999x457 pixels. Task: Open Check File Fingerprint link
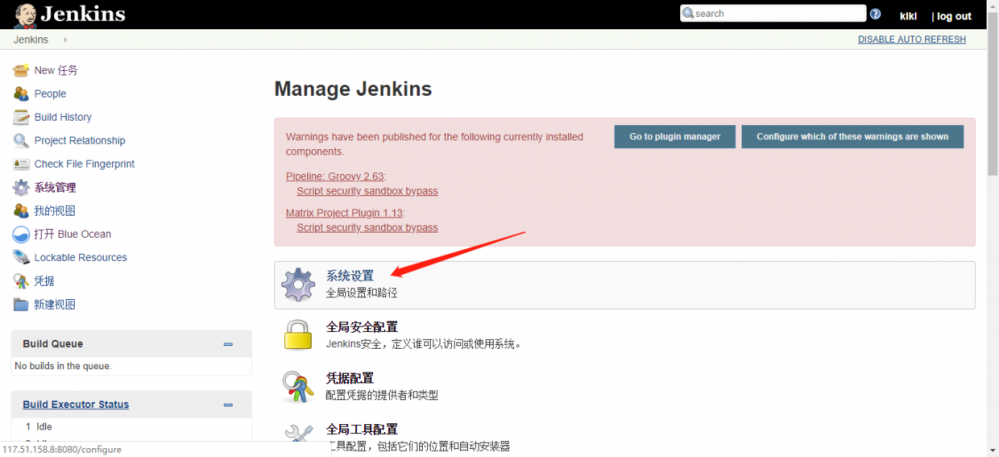coord(85,164)
